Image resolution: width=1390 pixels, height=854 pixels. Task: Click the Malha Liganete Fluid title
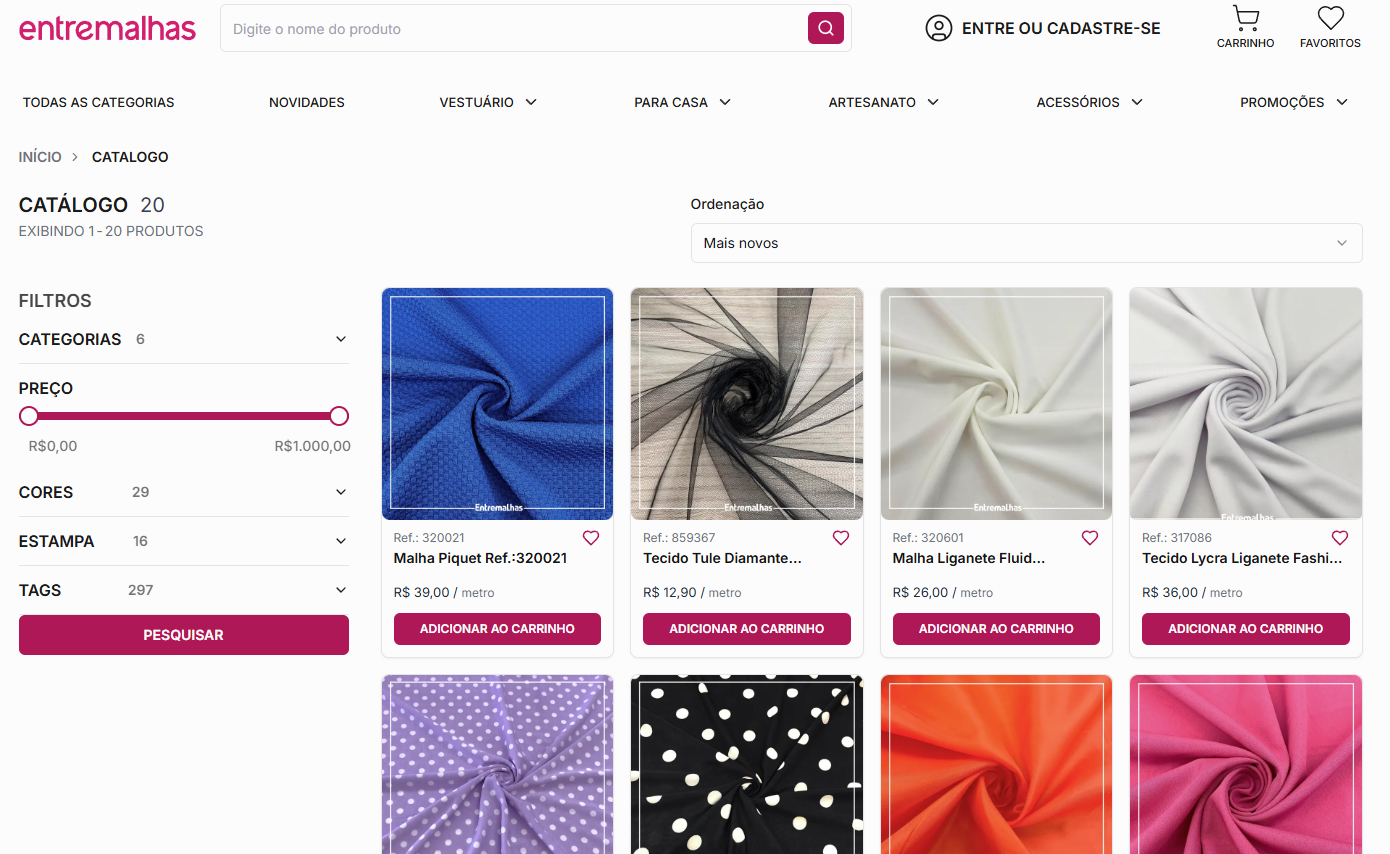(969, 558)
